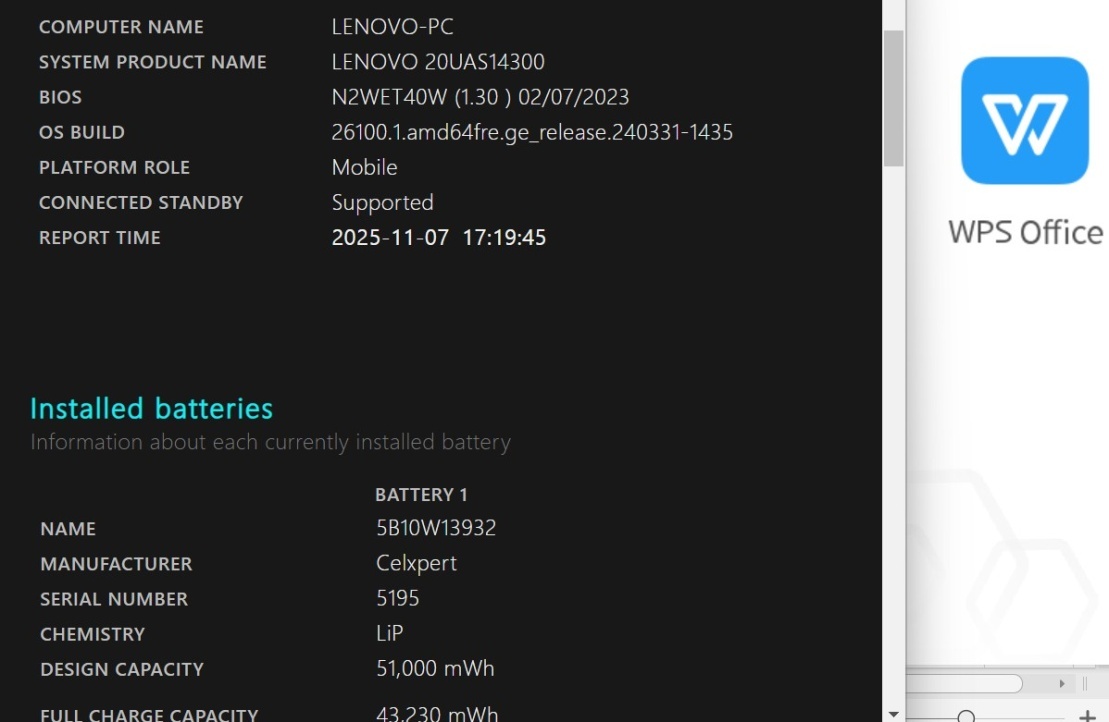Click the LiP chemistry value
This screenshot has height=722, width=1109.
[389, 633]
